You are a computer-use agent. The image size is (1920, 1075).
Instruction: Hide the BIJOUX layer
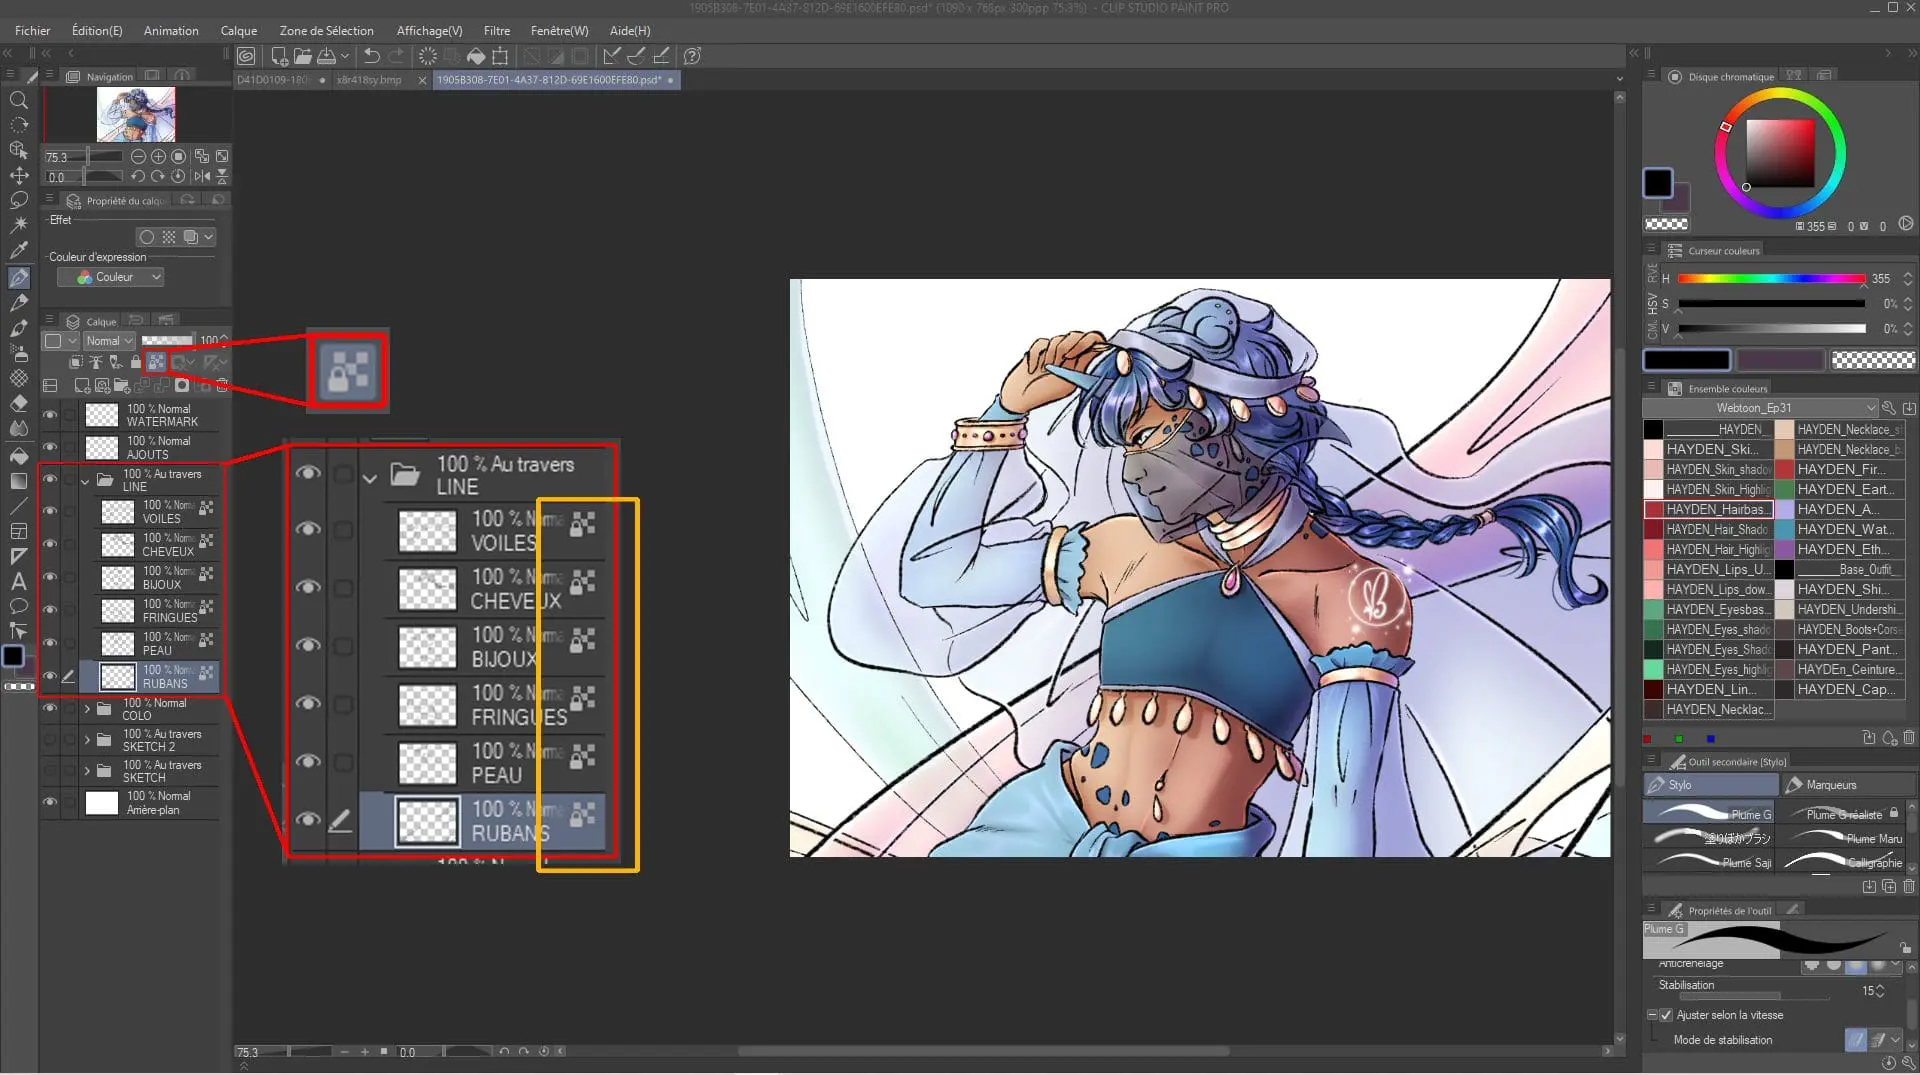coord(50,577)
